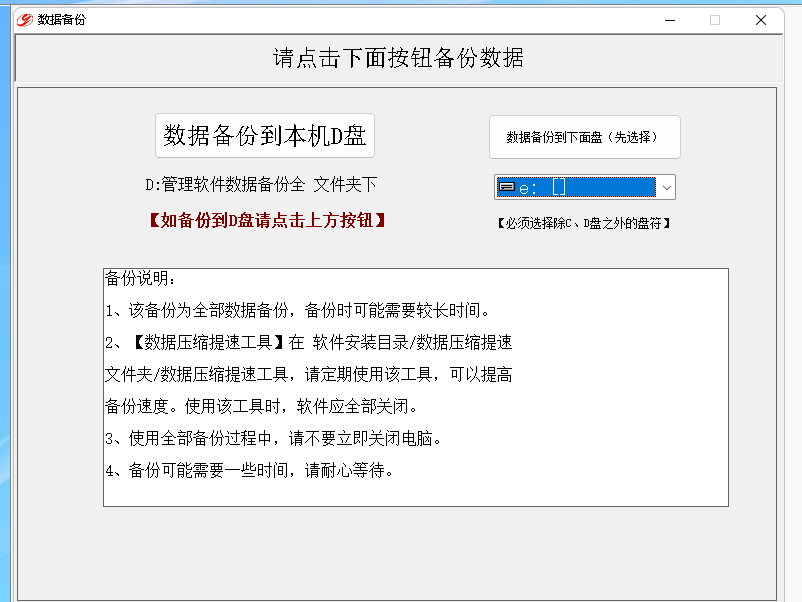Close the 数据备份 window
The height and width of the screenshot is (602, 802).
click(x=761, y=20)
